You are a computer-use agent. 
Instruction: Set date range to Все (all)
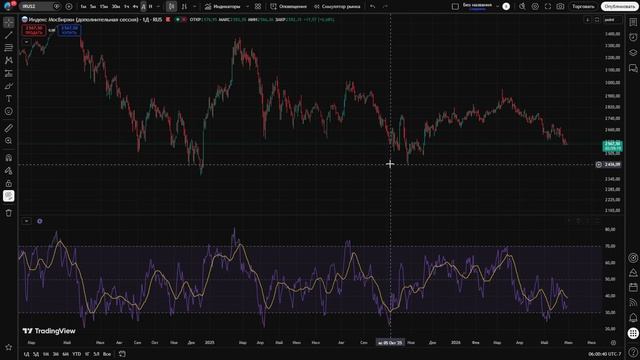point(107,354)
